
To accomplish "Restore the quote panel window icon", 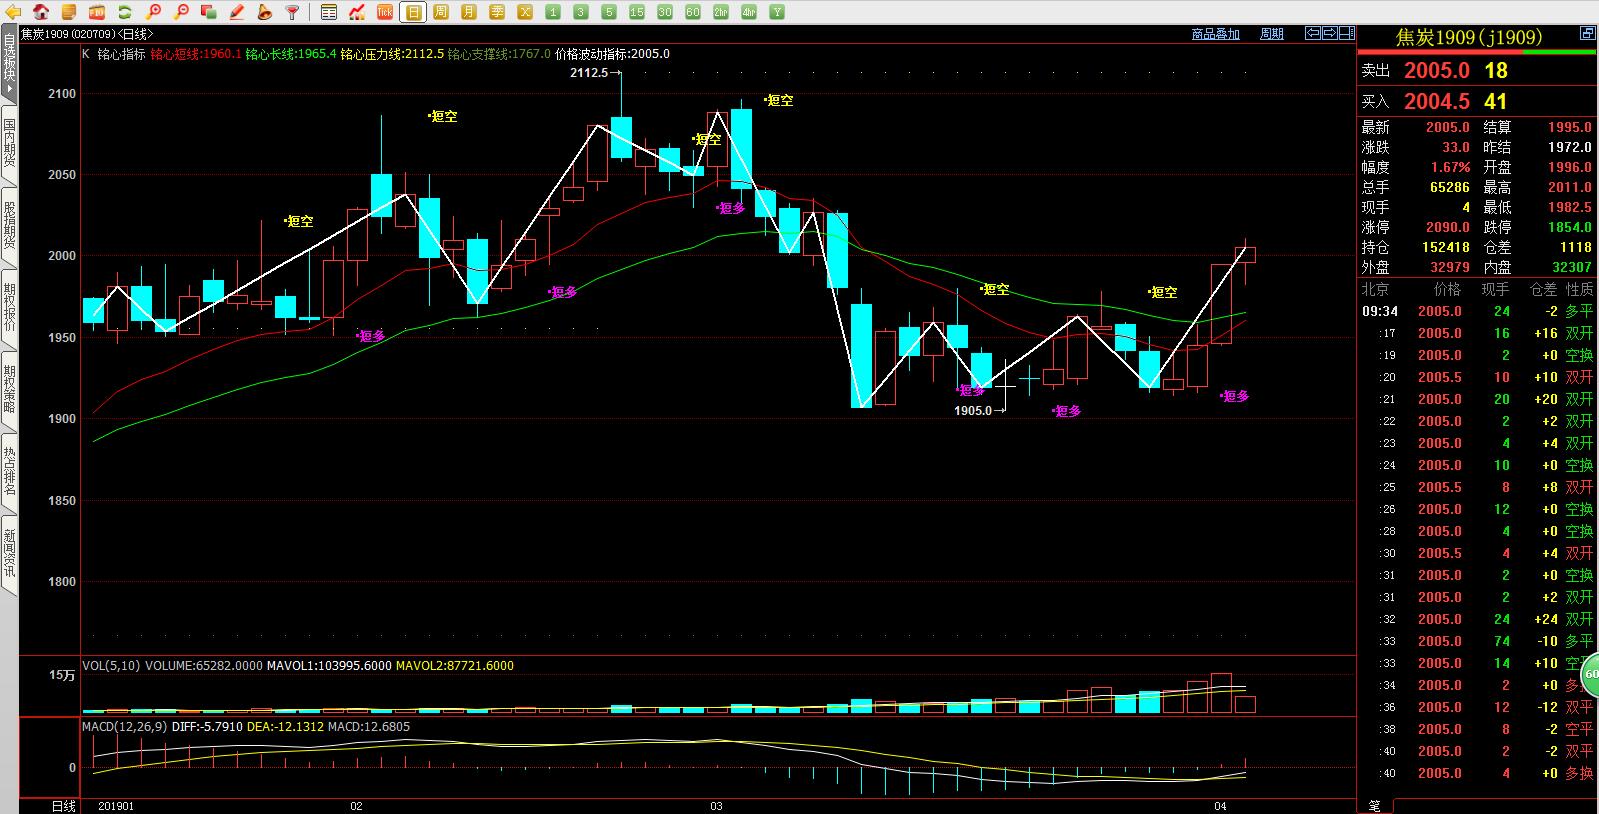I will 1587,33.
